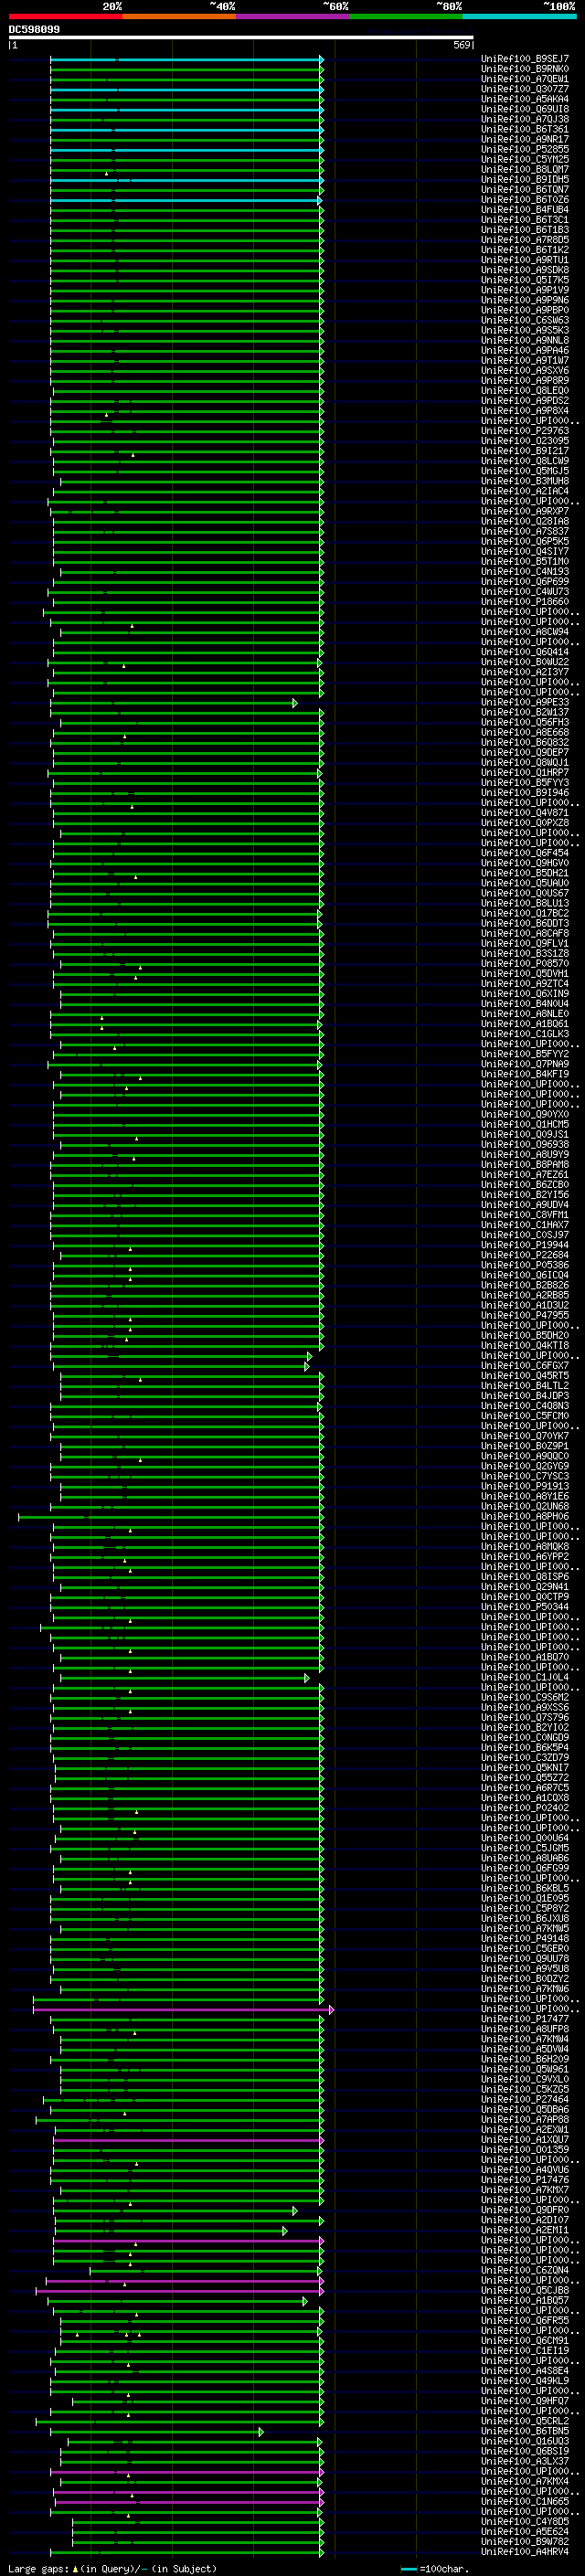Open hit UniRef100_Q307Z7
Screen dimensions: 585x2576
[525, 90]
